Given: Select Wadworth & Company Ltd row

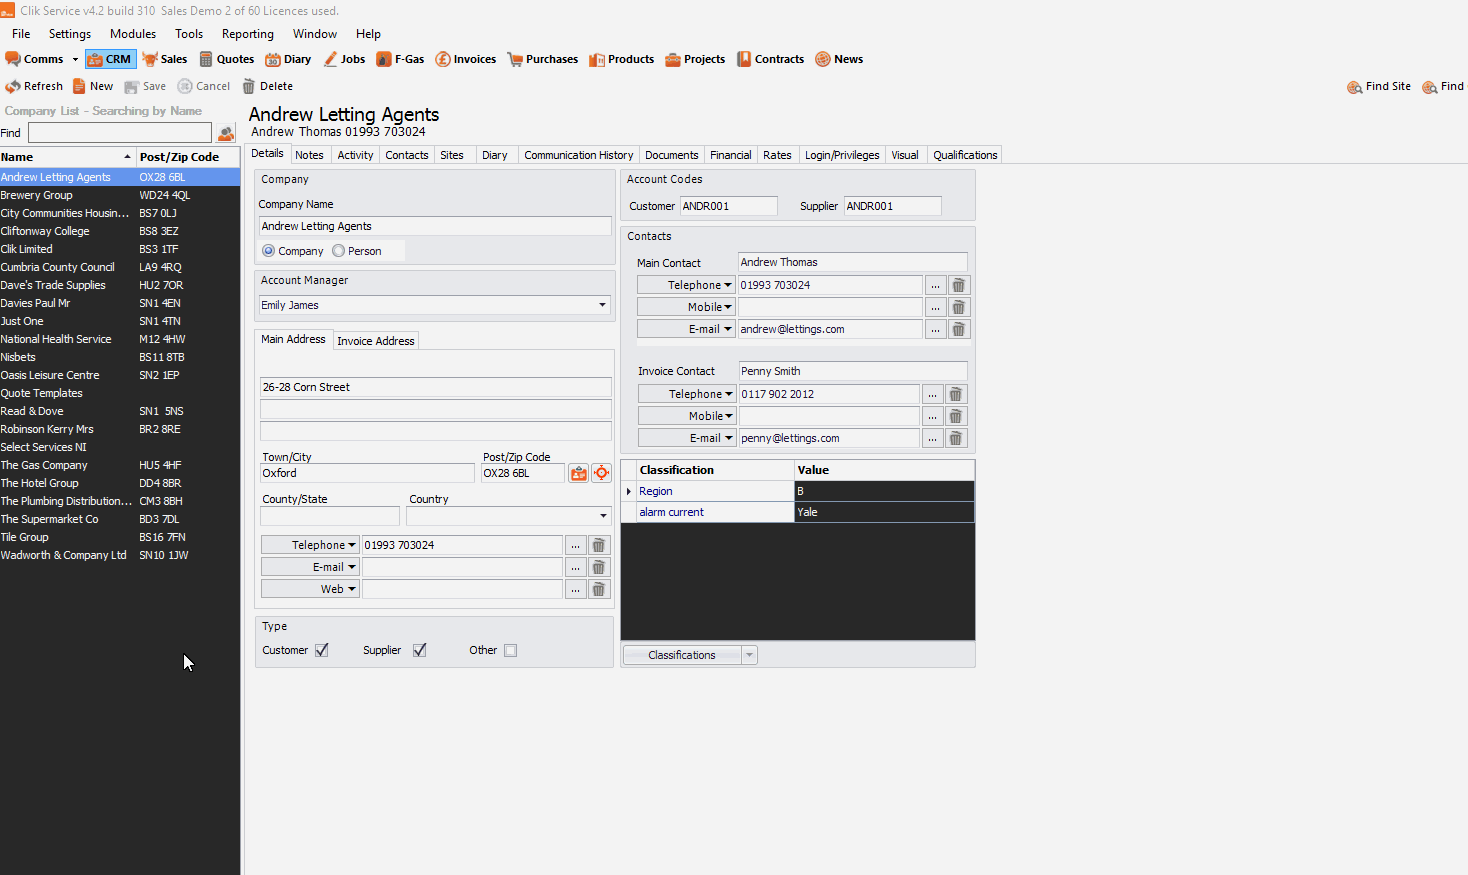Looking at the screenshot, I should pos(120,555).
